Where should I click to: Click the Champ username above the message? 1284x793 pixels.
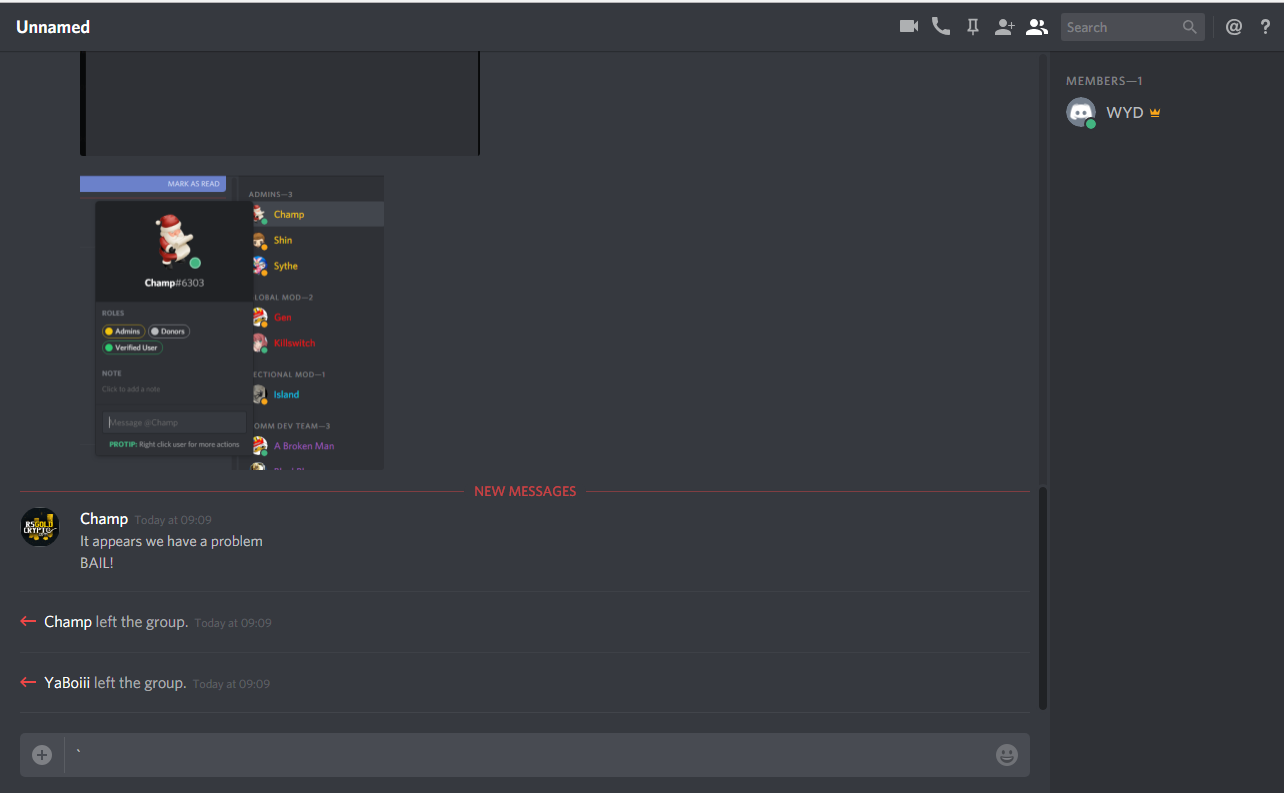click(104, 519)
